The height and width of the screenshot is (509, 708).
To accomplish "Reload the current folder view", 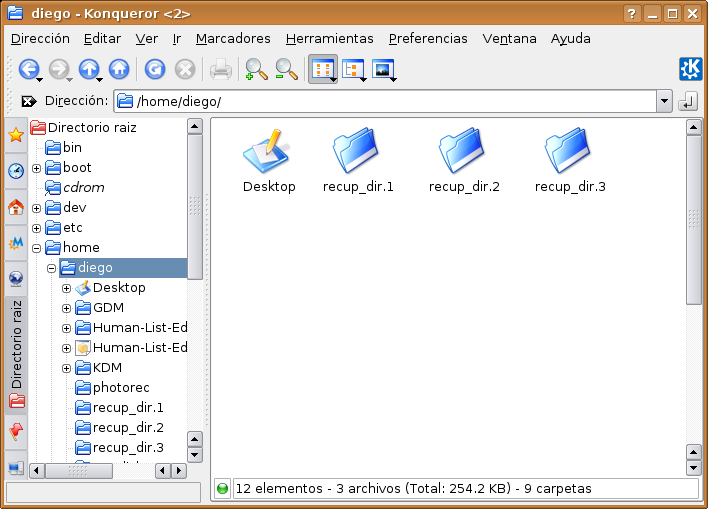I will coord(155,69).
